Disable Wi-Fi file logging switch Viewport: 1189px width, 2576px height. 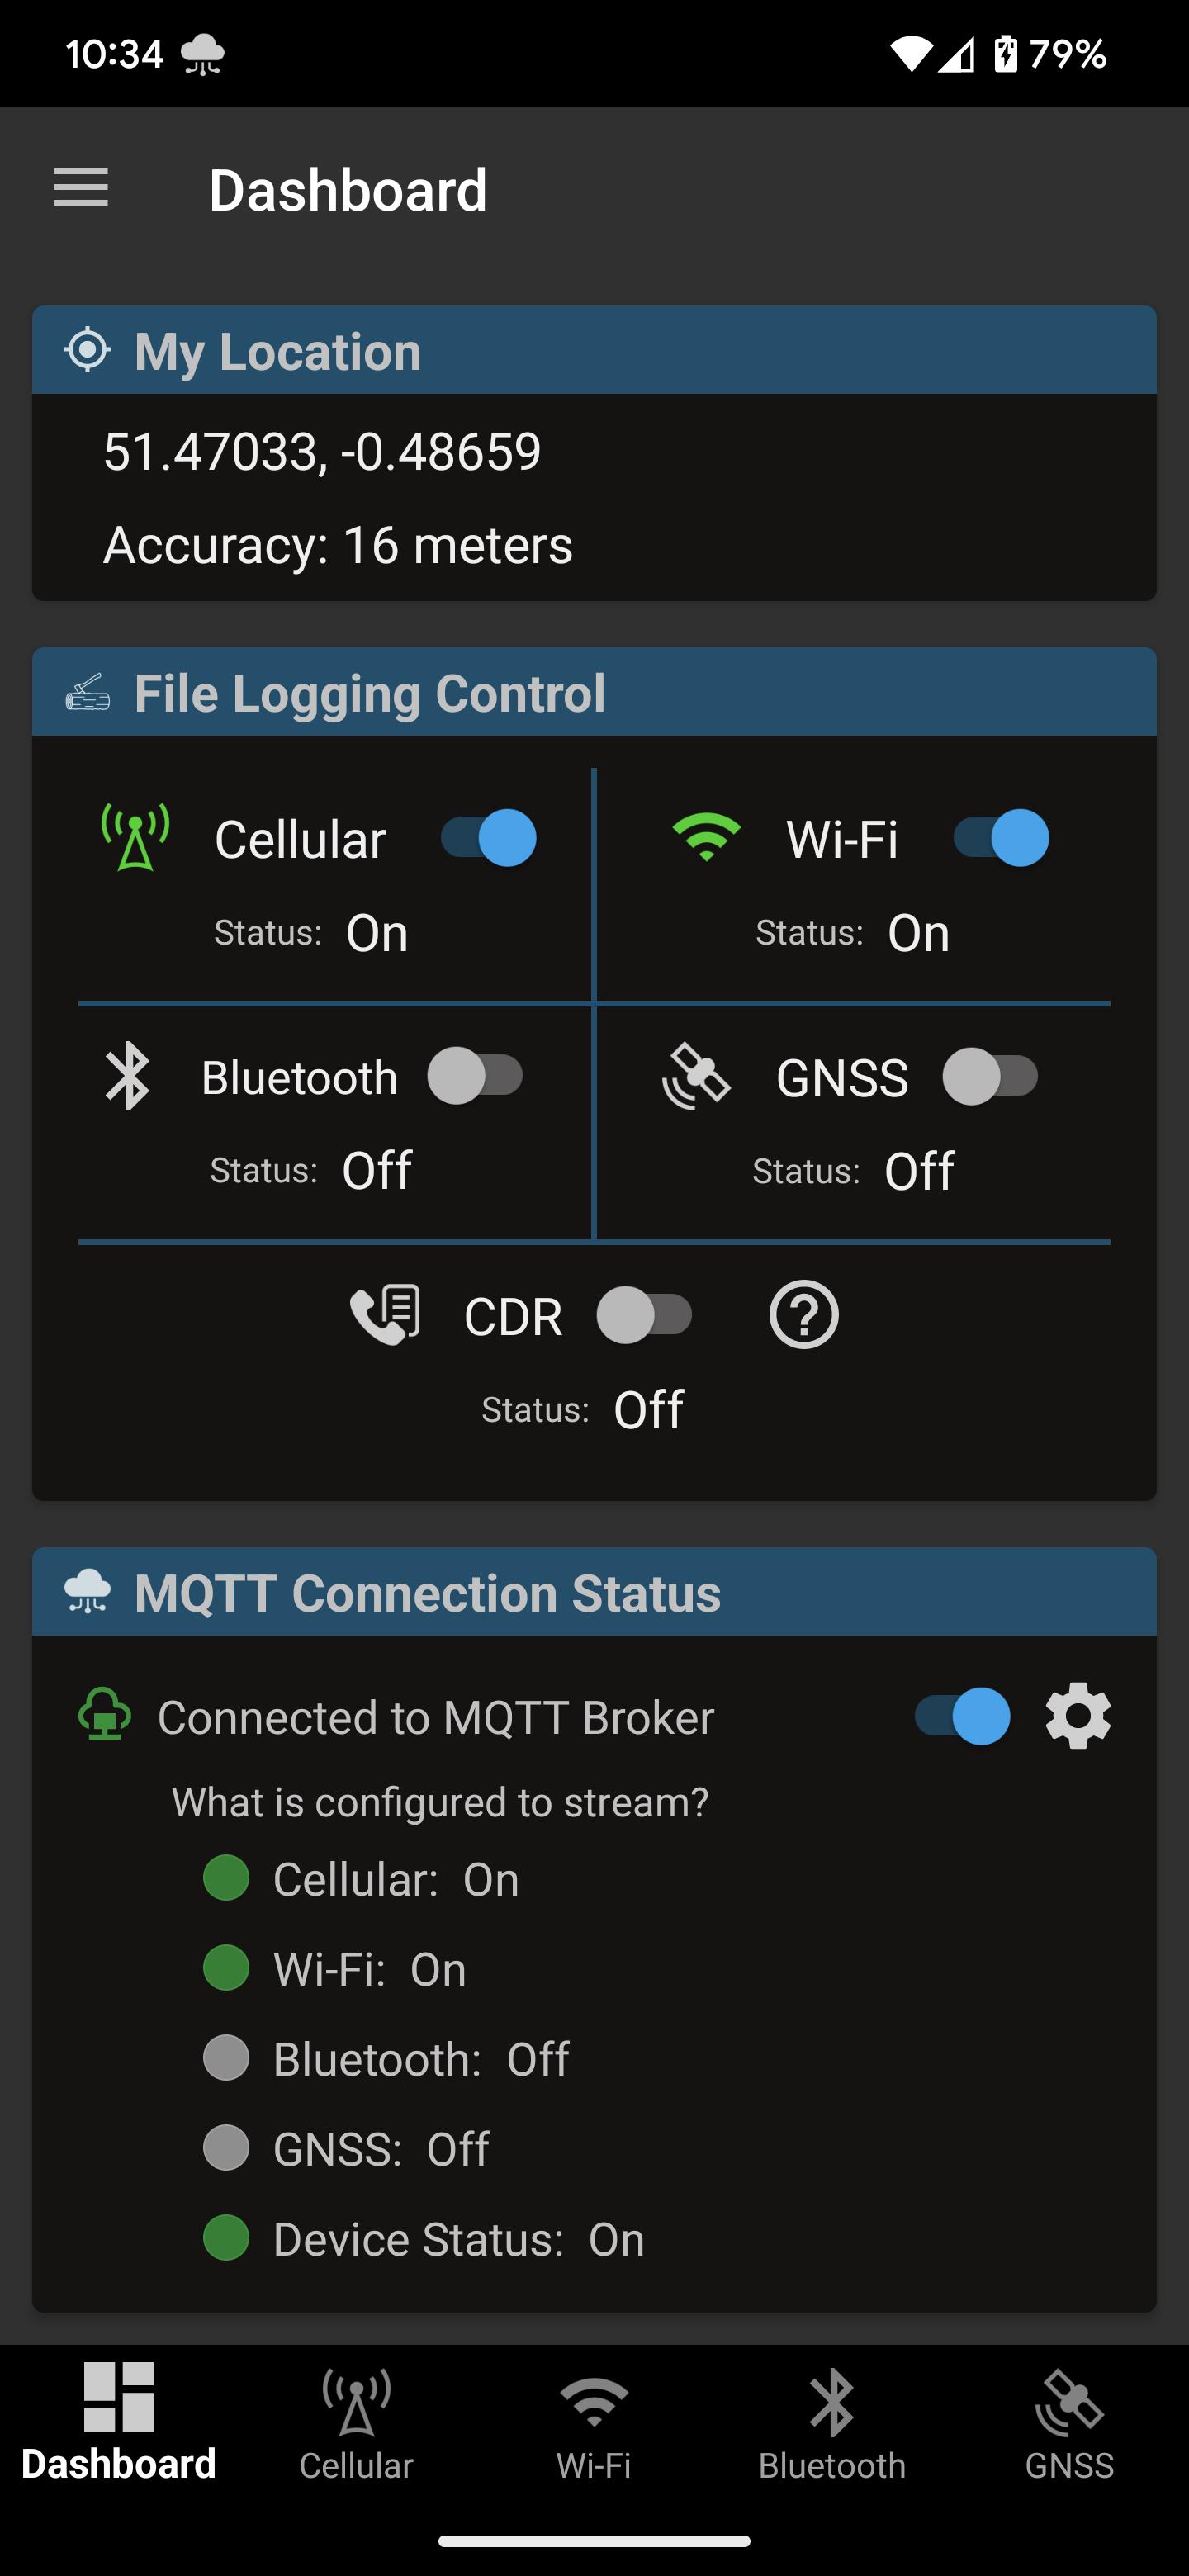pos(1001,838)
